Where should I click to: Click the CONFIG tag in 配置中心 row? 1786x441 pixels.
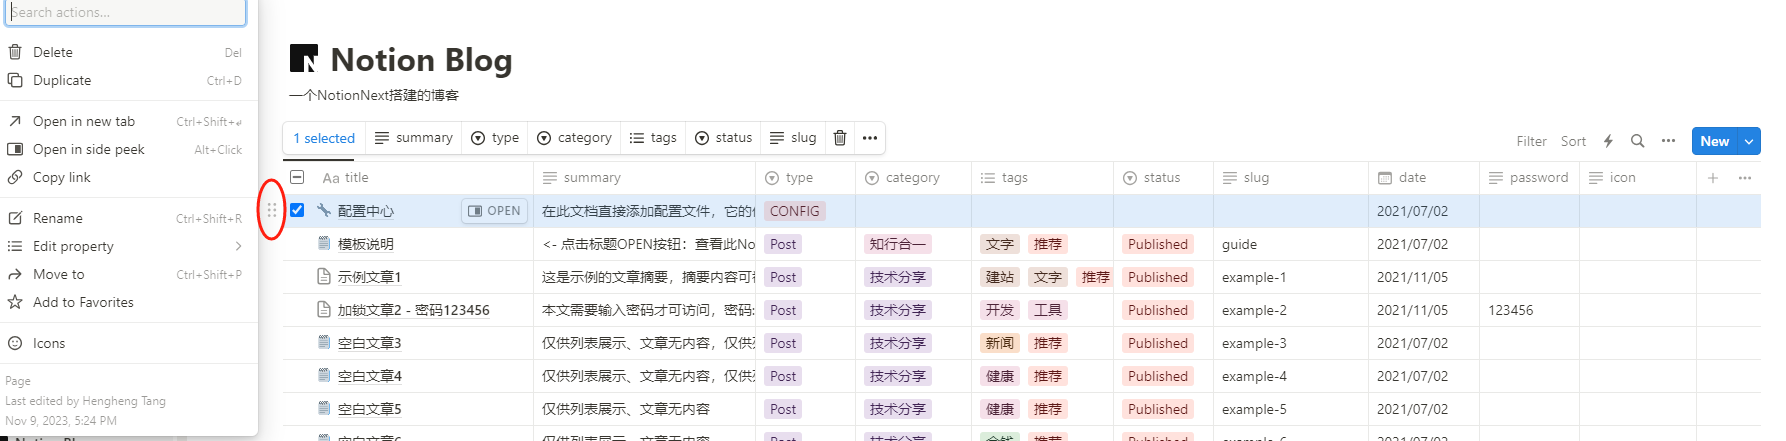click(x=795, y=211)
